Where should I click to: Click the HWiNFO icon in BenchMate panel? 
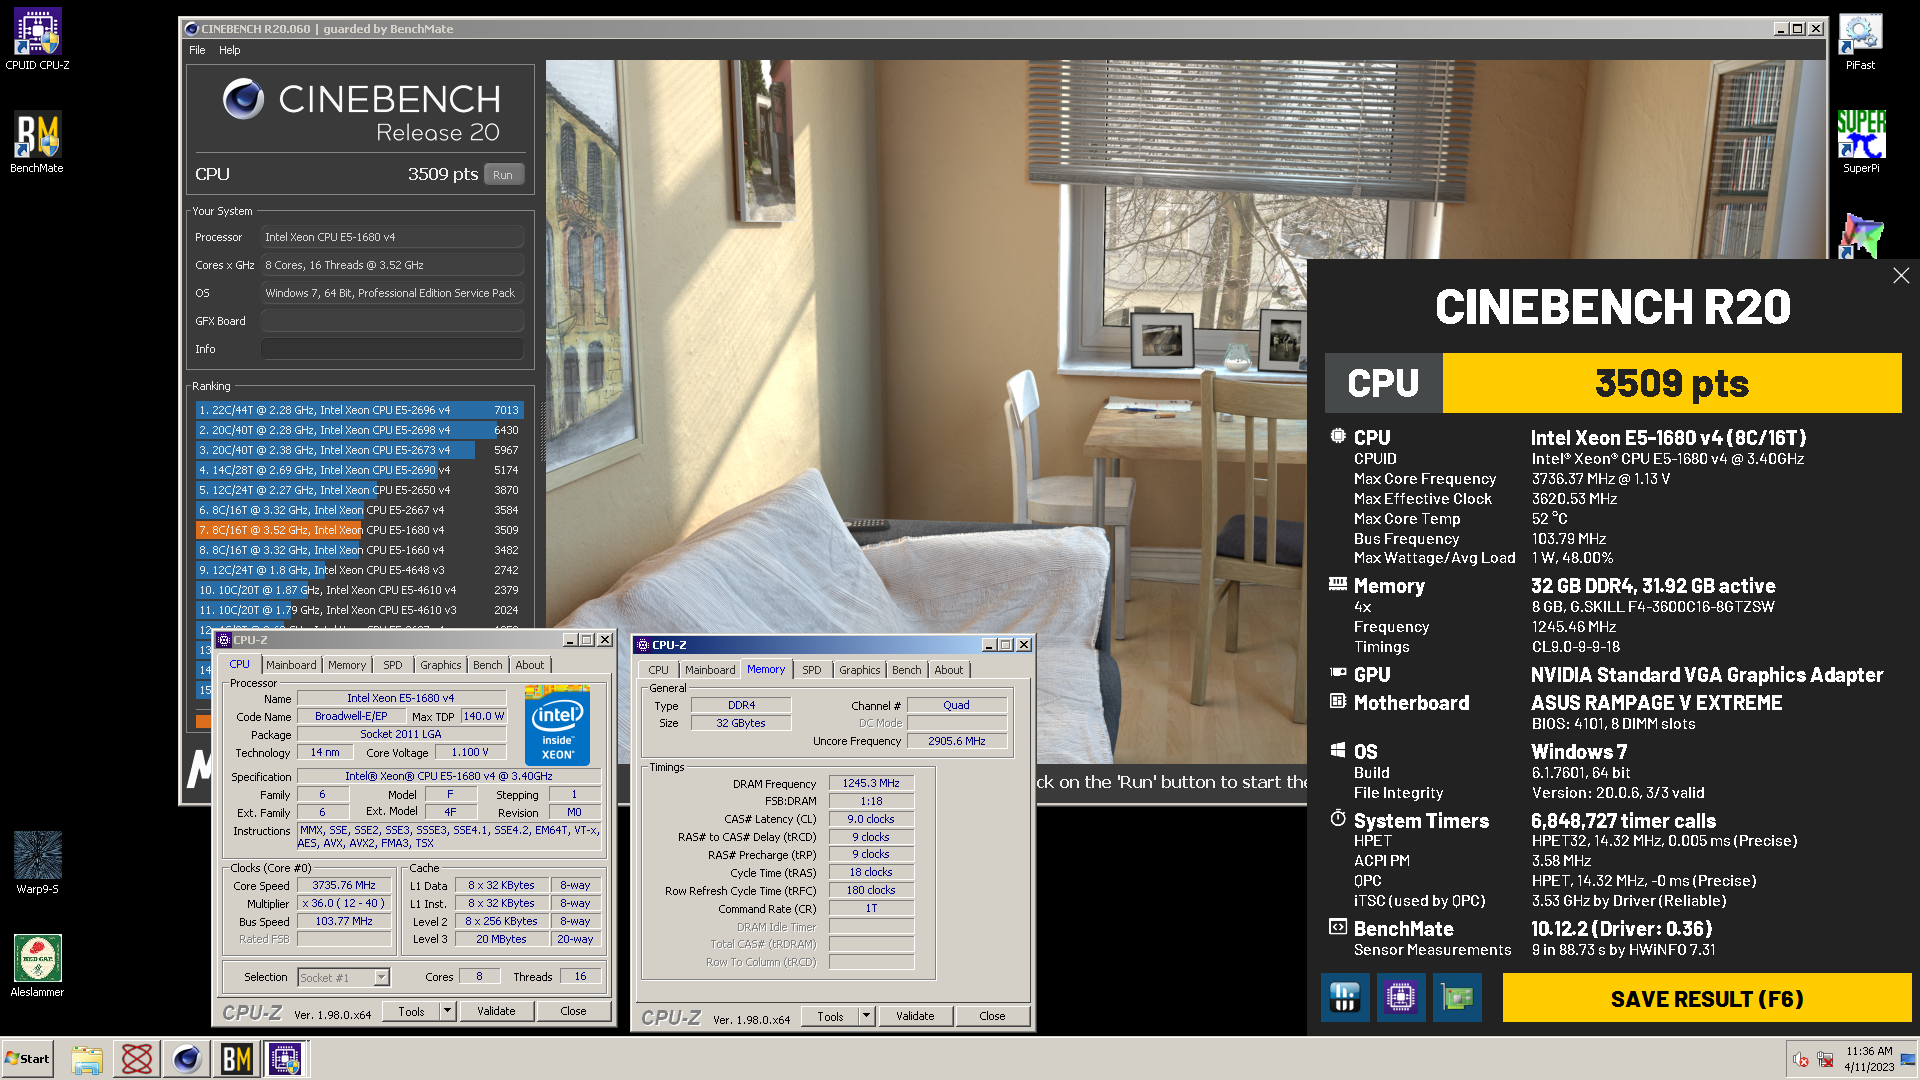click(1345, 997)
